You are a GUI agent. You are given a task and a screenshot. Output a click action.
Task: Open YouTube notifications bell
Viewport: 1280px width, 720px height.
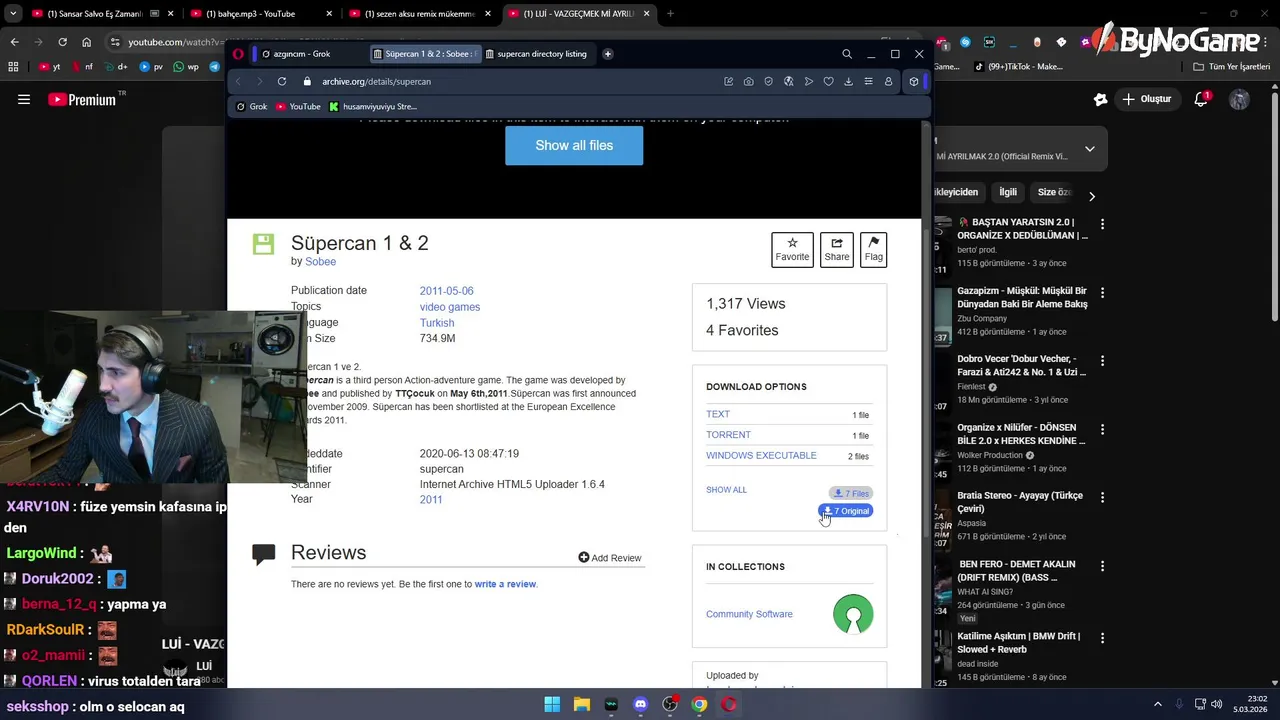(1202, 99)
